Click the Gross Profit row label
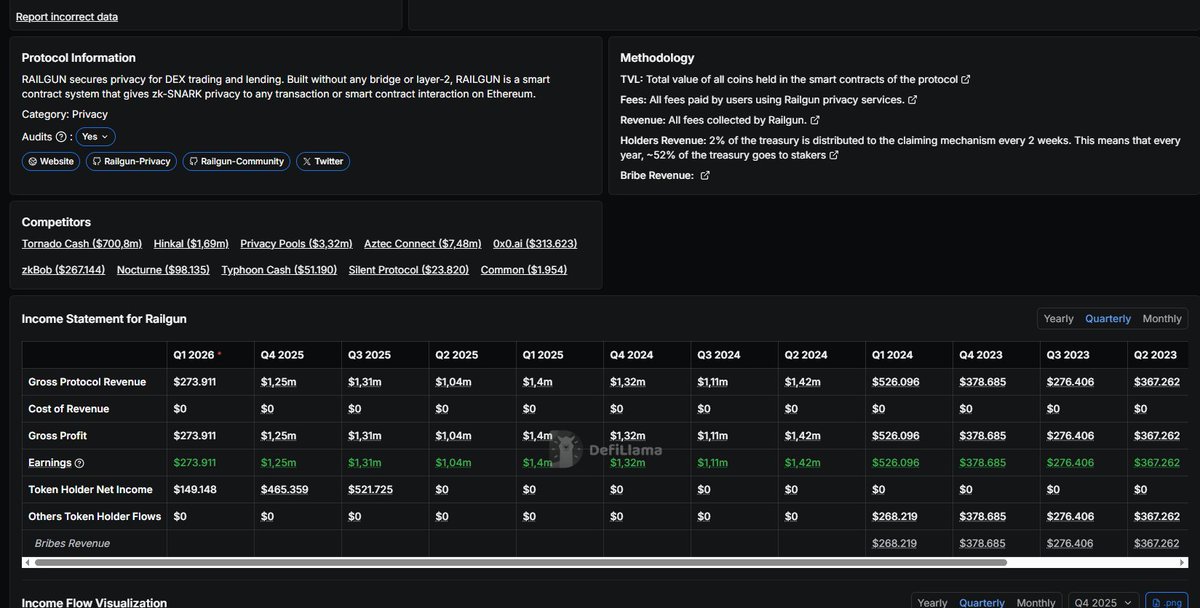The image size is (1200, 608). (x=59, y=436)
